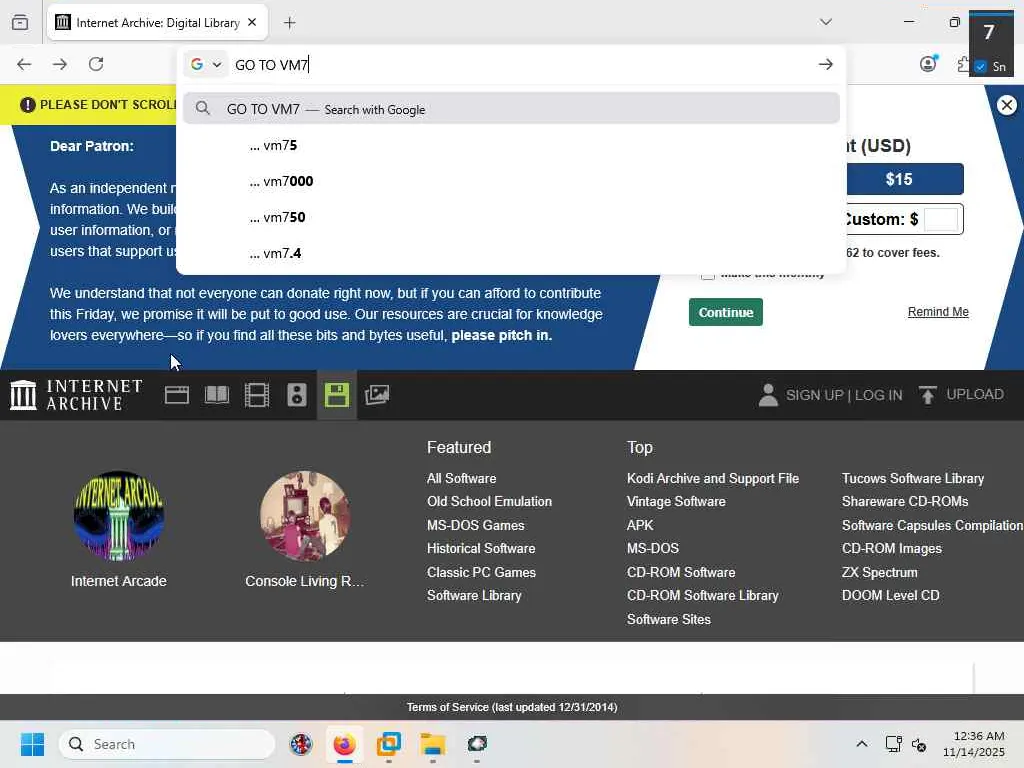Viewport: 1024px width, 768px height.
Task: Open File Explorer from the taskbar
Action: [x=432, y=744]
